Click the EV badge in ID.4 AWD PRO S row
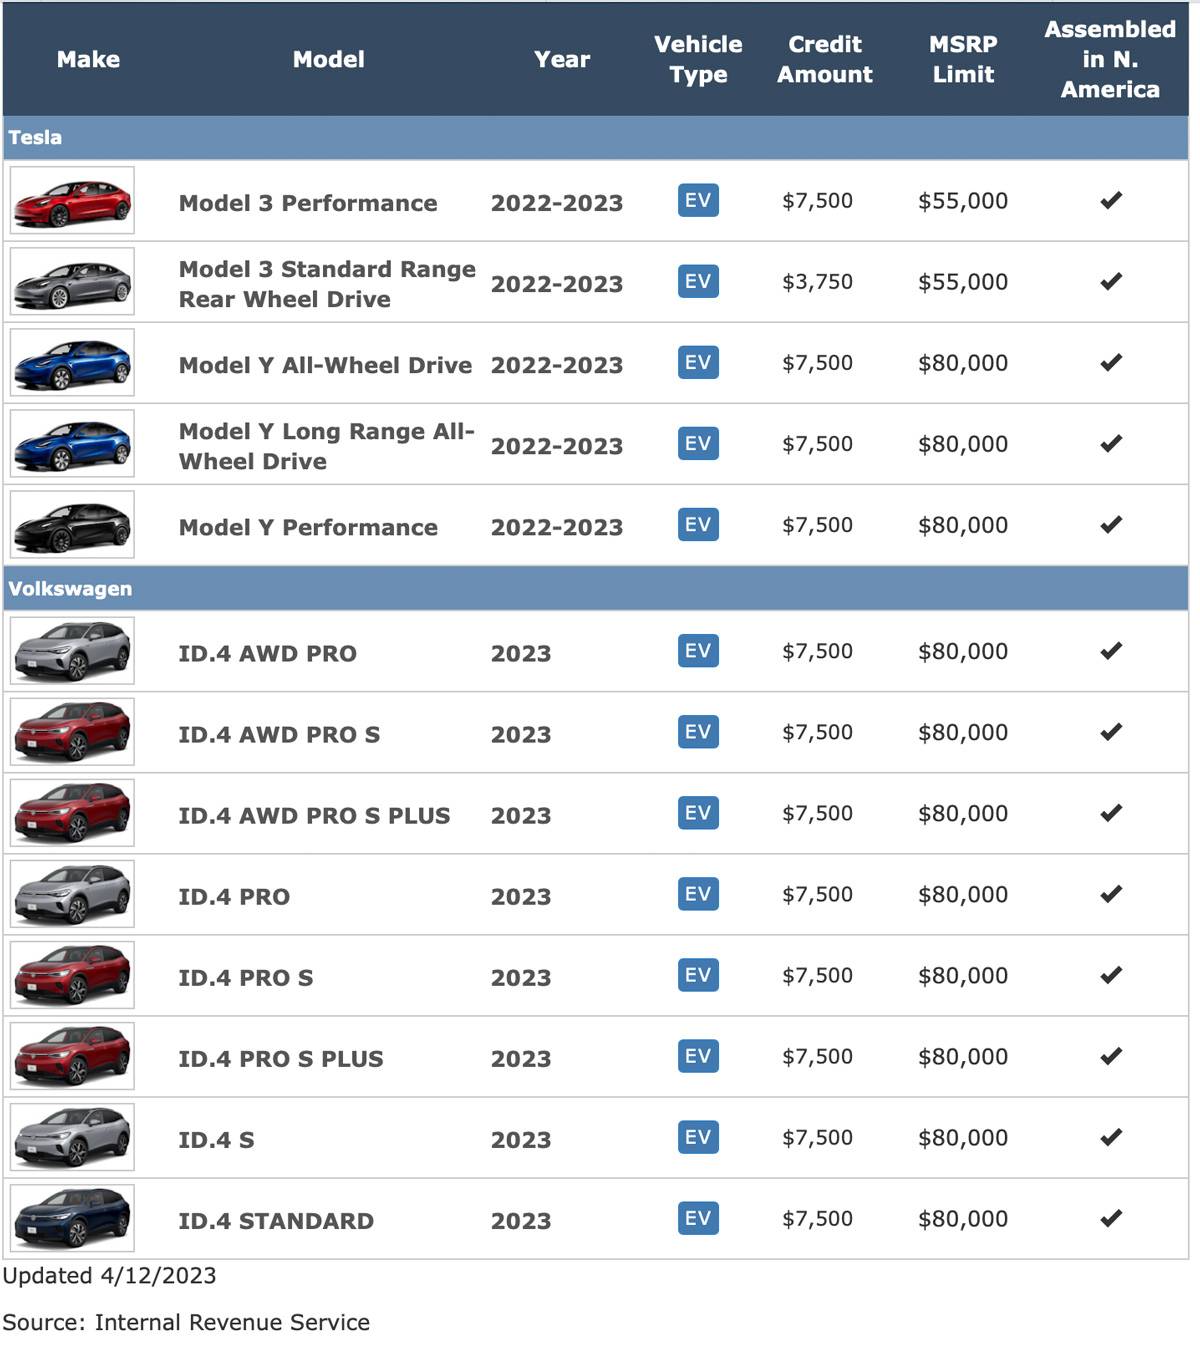The height and width of the screenshot is (1354, 1200). pos(698,731)
